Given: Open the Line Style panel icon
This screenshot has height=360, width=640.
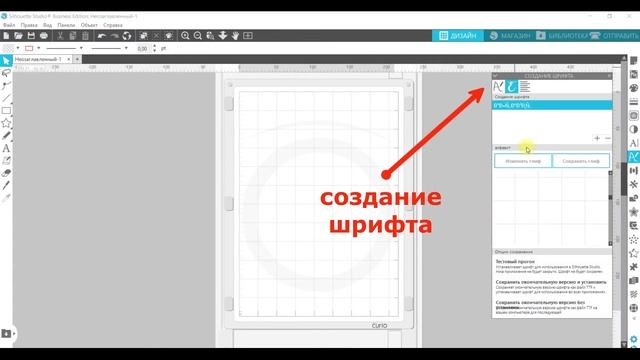Looking at the screenshot, I should coord(633,102).
